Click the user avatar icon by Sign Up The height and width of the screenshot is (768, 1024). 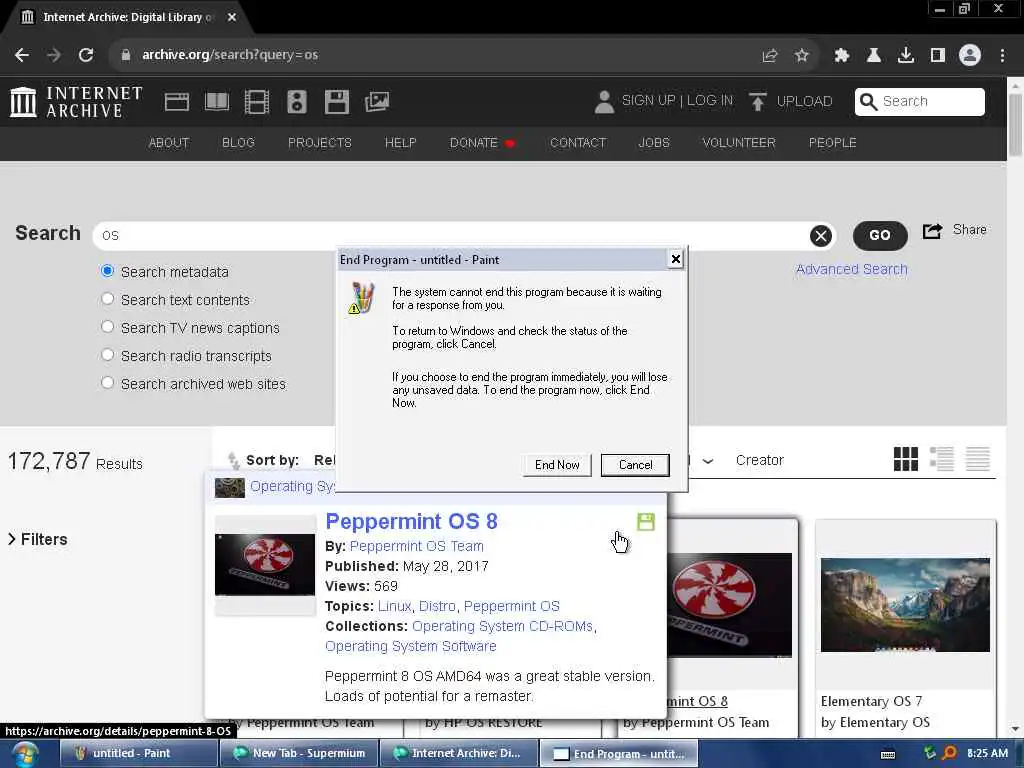pyautogui.click(x=604, y=102)
